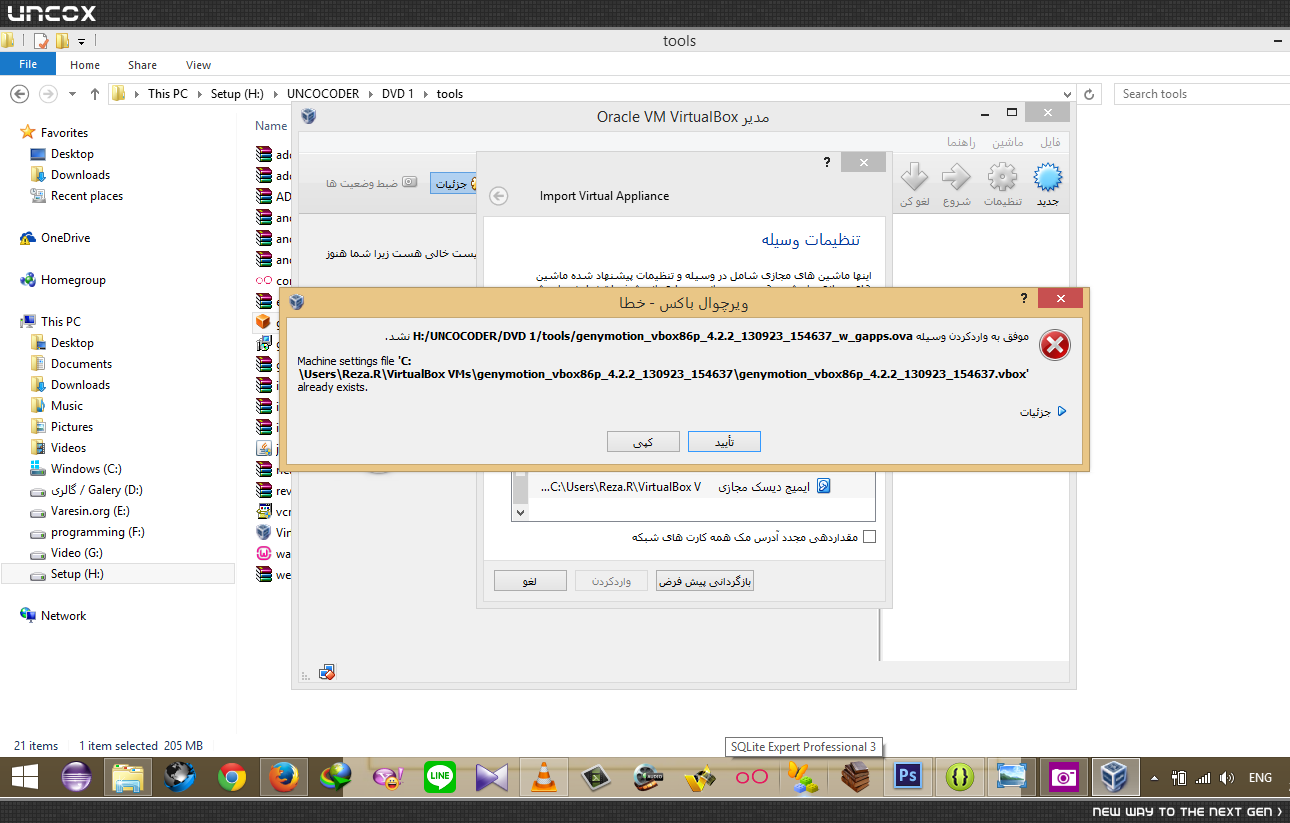1290x823 pixels.
Task: Open the Machine (ماشین) menu in VirtualBox
Action: pyautogui.click(x=1008, y=142)
